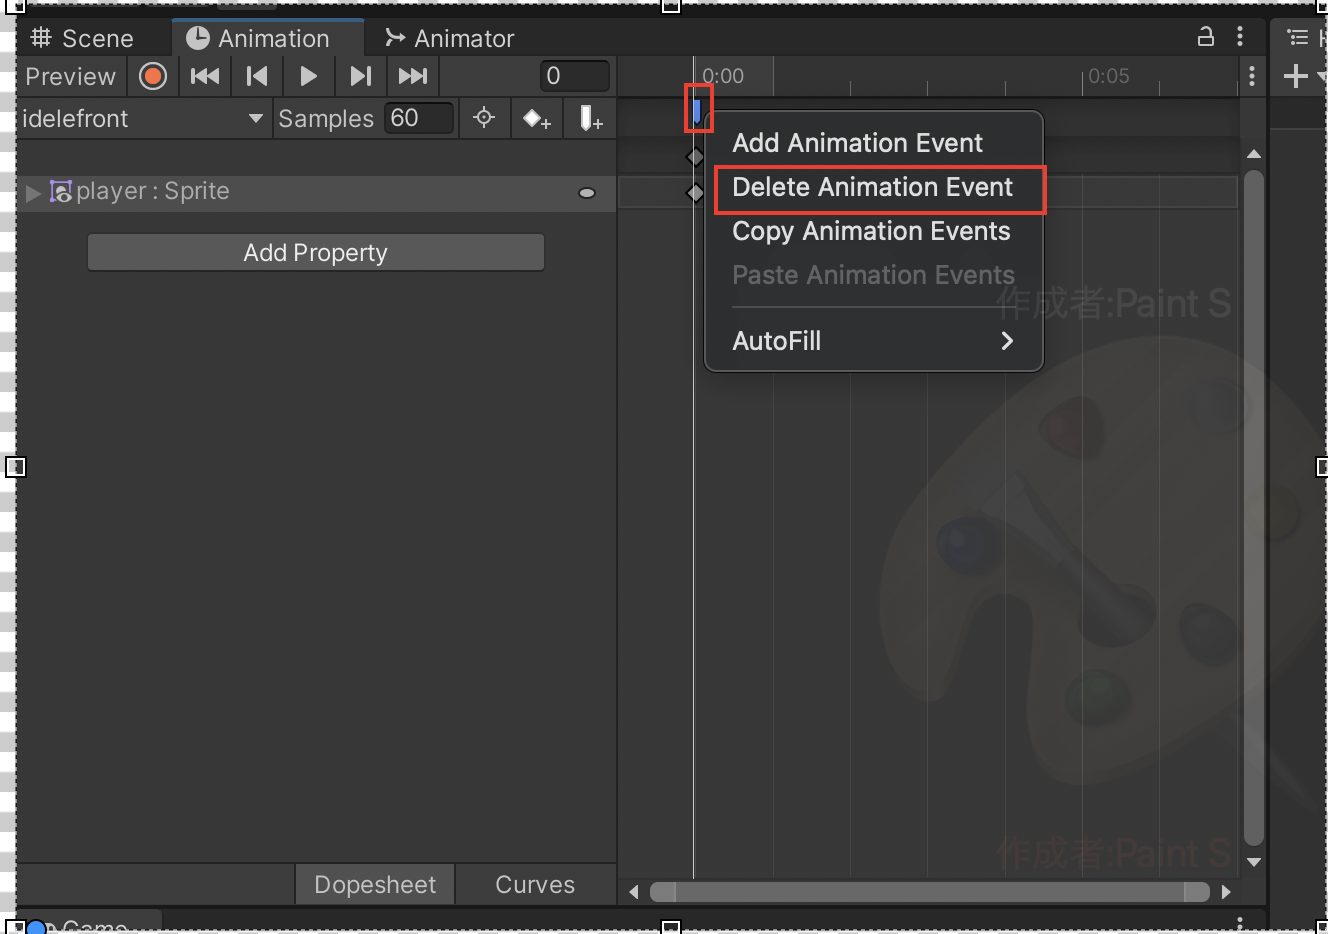Select the summary row keyframe diamond
The width and height of the screenshot is (1328, 934).
(x=695, y=157)
